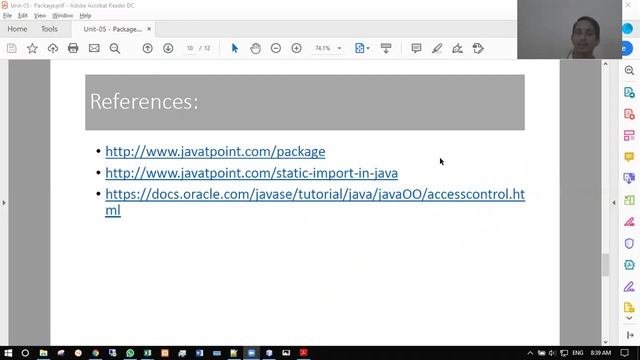
Task: Collapse the right tools pane arrow
Action: [614, 202]
